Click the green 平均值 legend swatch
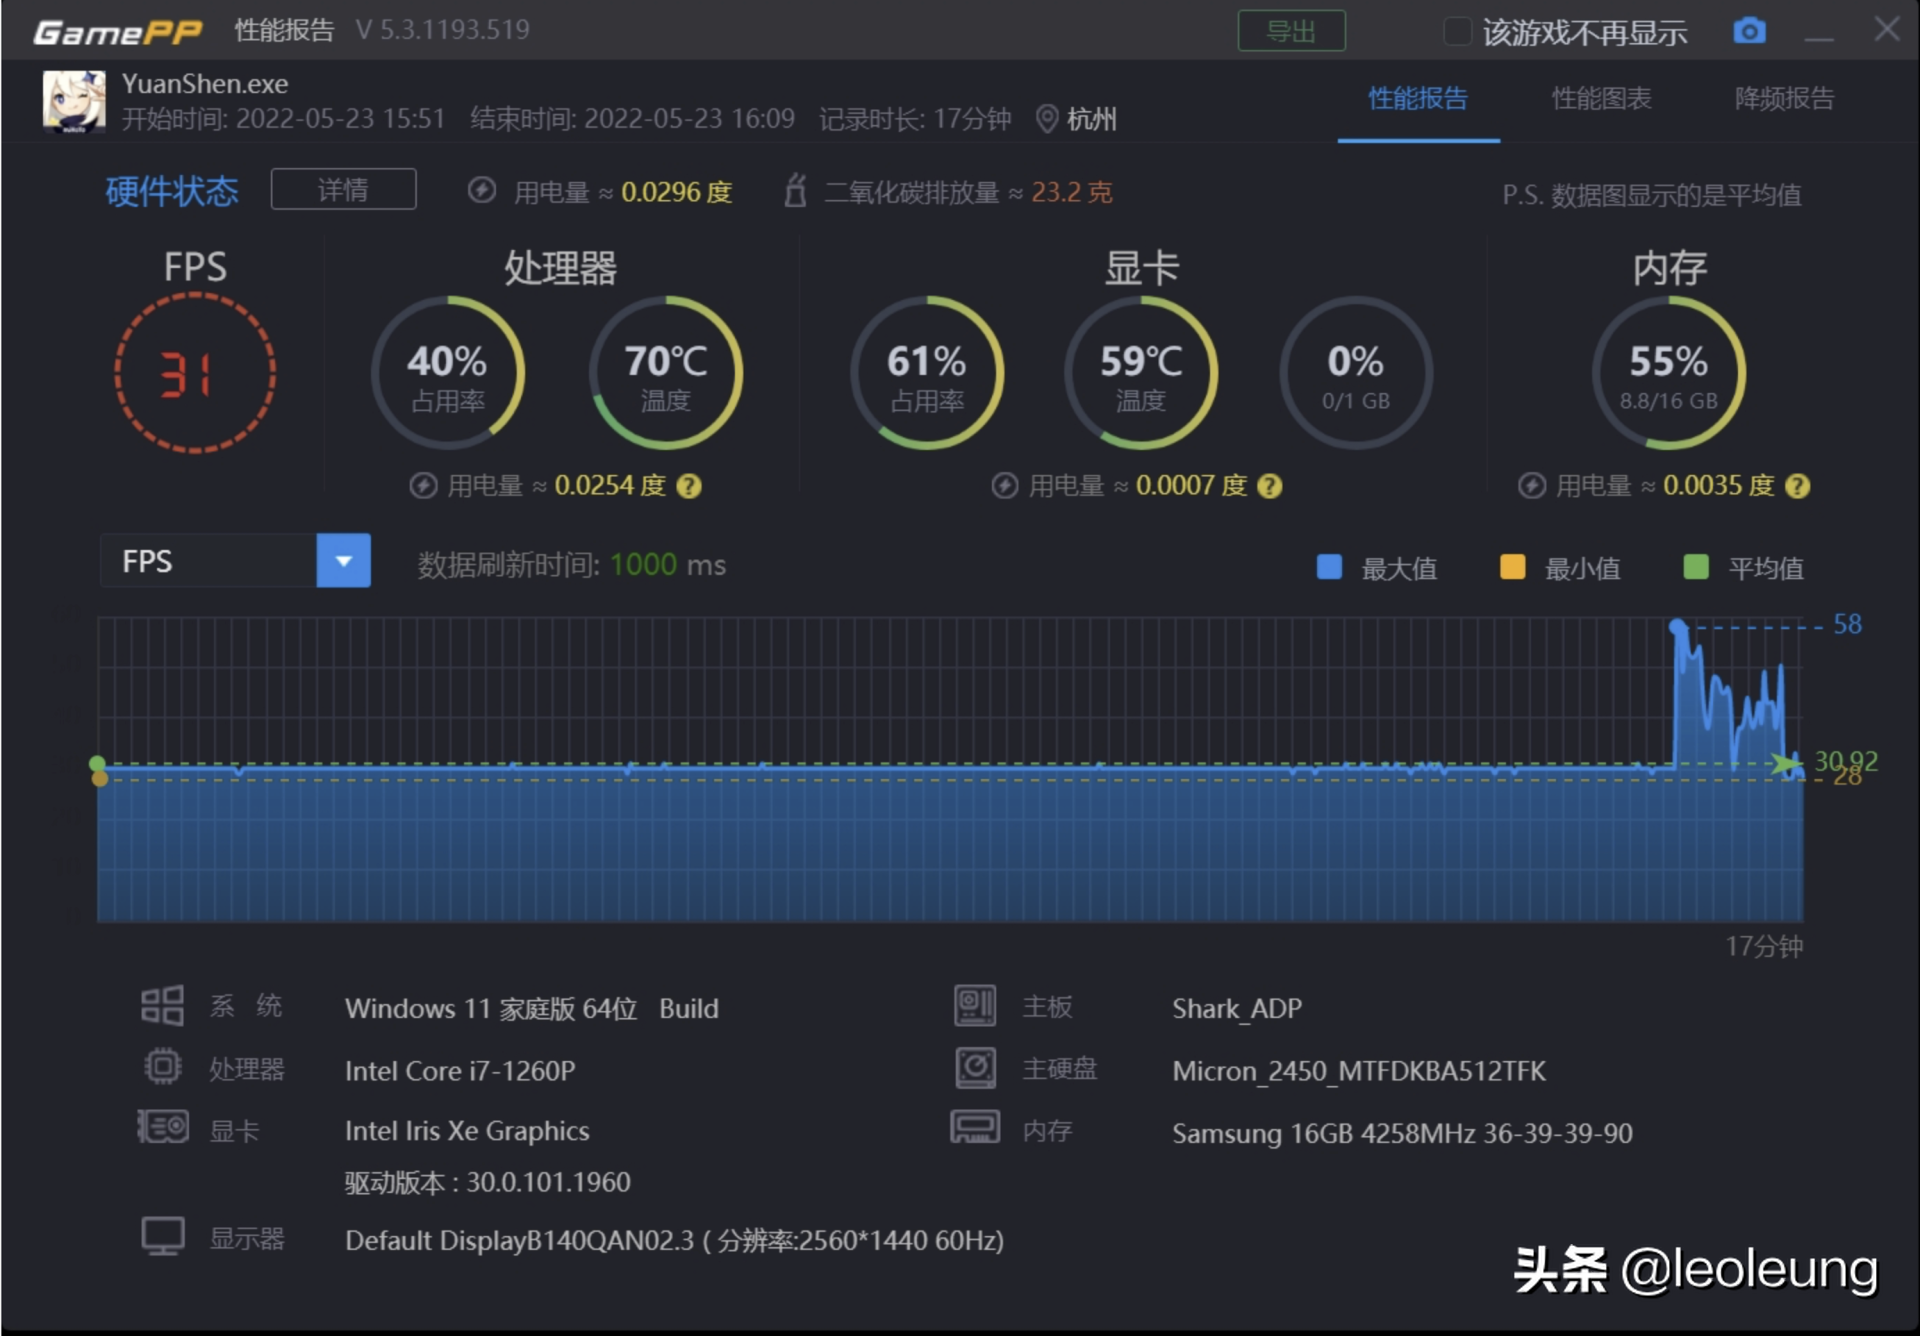 pyautogui.click(x=1696, y=567)
